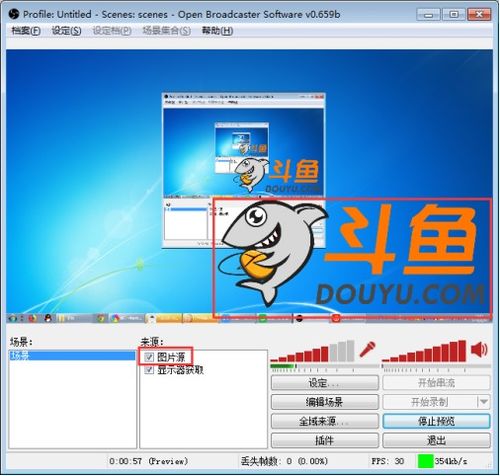Image resolution: width=500 pixels, height=476 pixels.
Task: Open 全域来源... global sources button
Action: click(325, 421)
